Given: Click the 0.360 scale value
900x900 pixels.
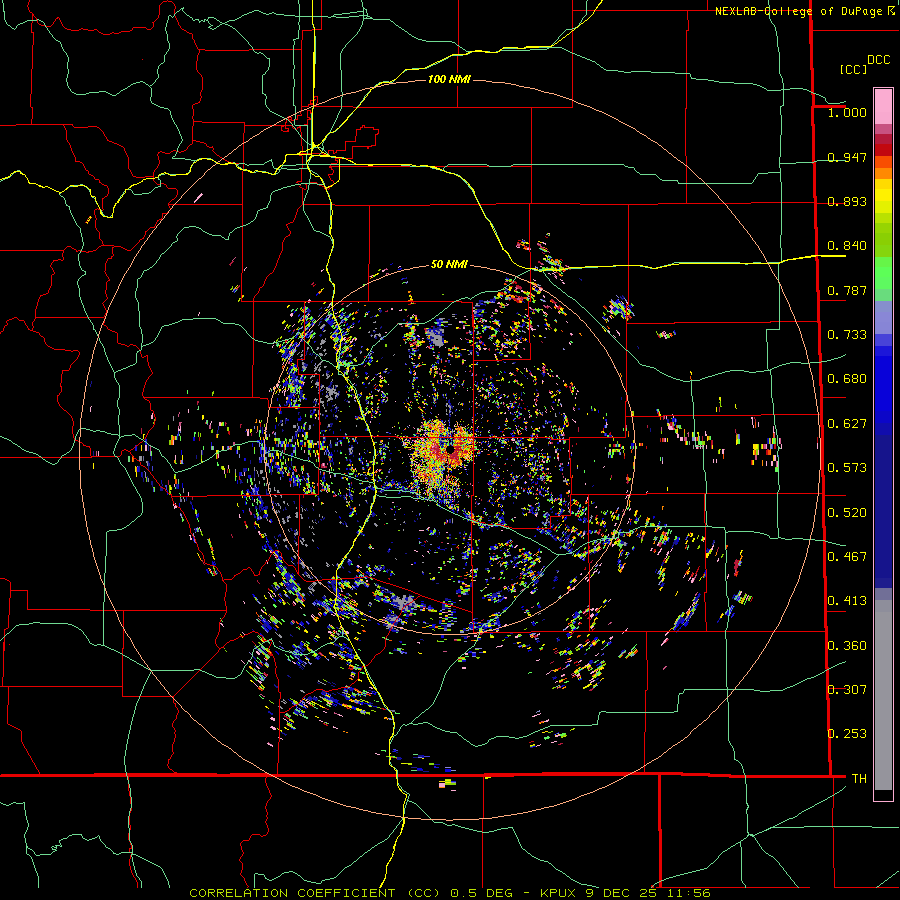Looking at the screenshot, I should [847, 646].
